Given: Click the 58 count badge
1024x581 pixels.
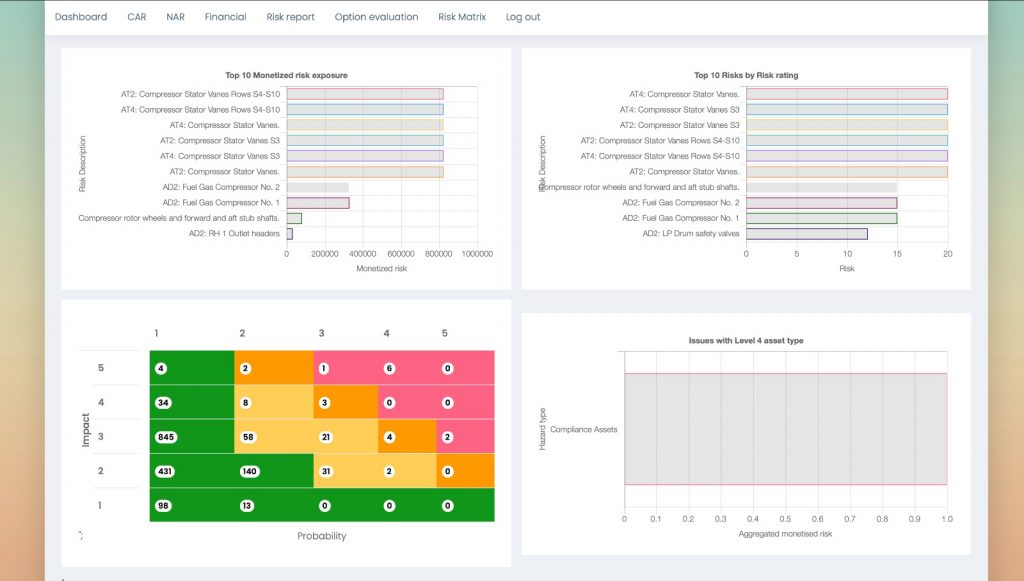Looking at the screenshot, I should (x=248, y=437).
